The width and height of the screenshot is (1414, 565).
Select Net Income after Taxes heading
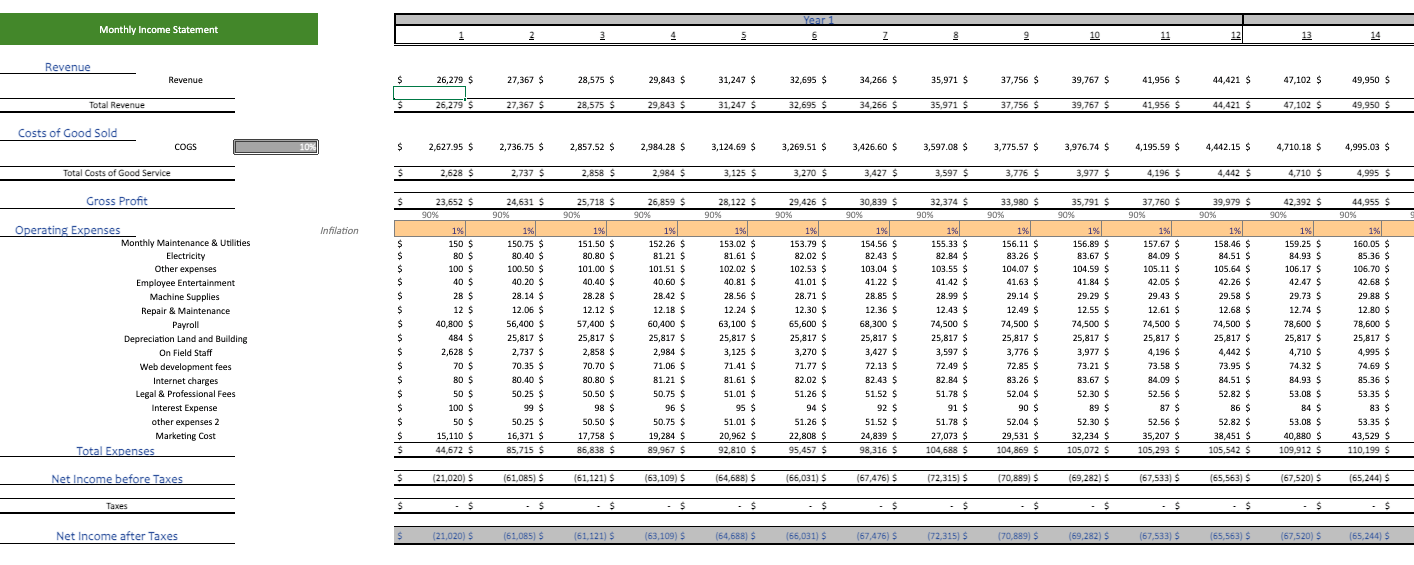coord(117,536)
